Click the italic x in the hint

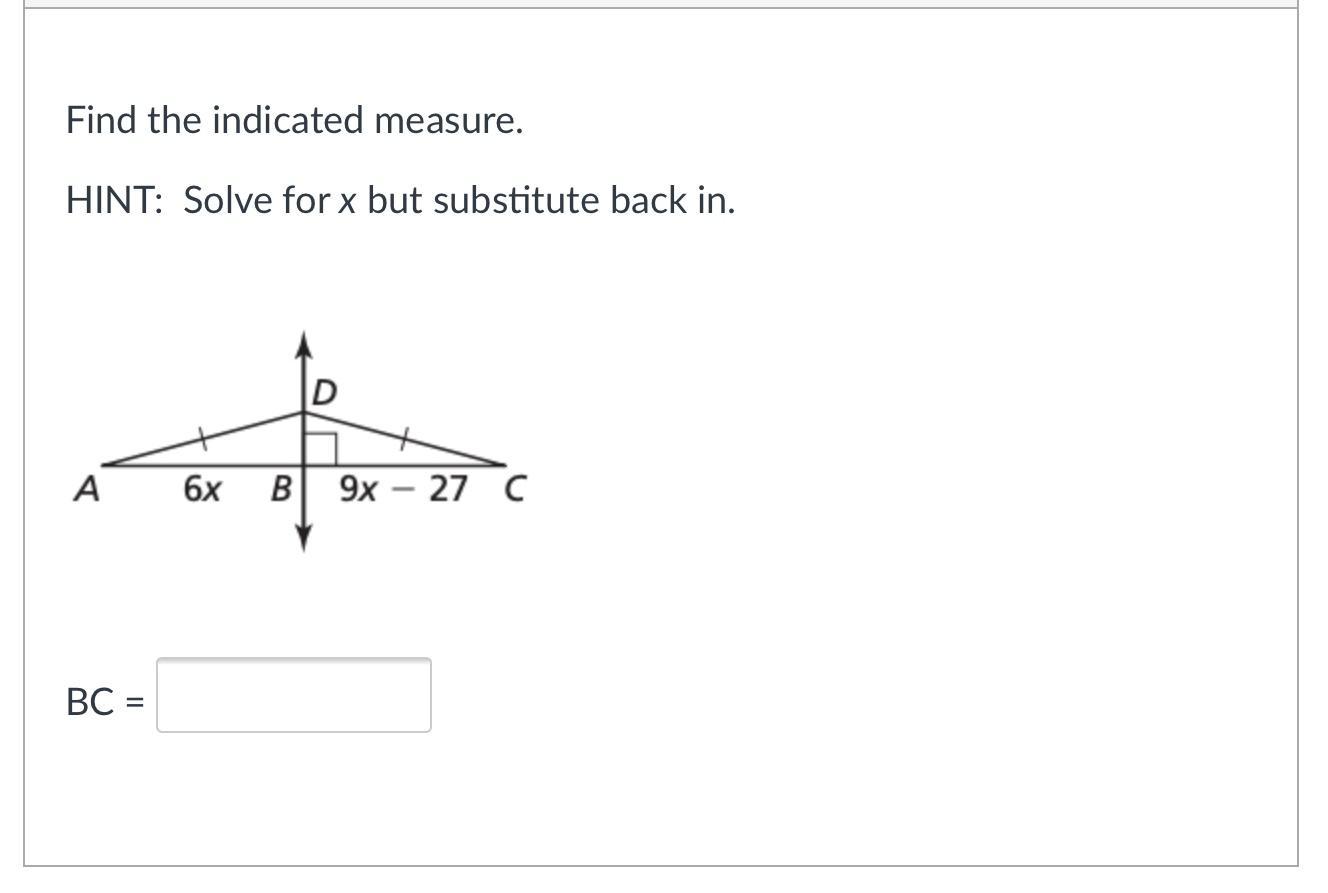tap(347, 201)
